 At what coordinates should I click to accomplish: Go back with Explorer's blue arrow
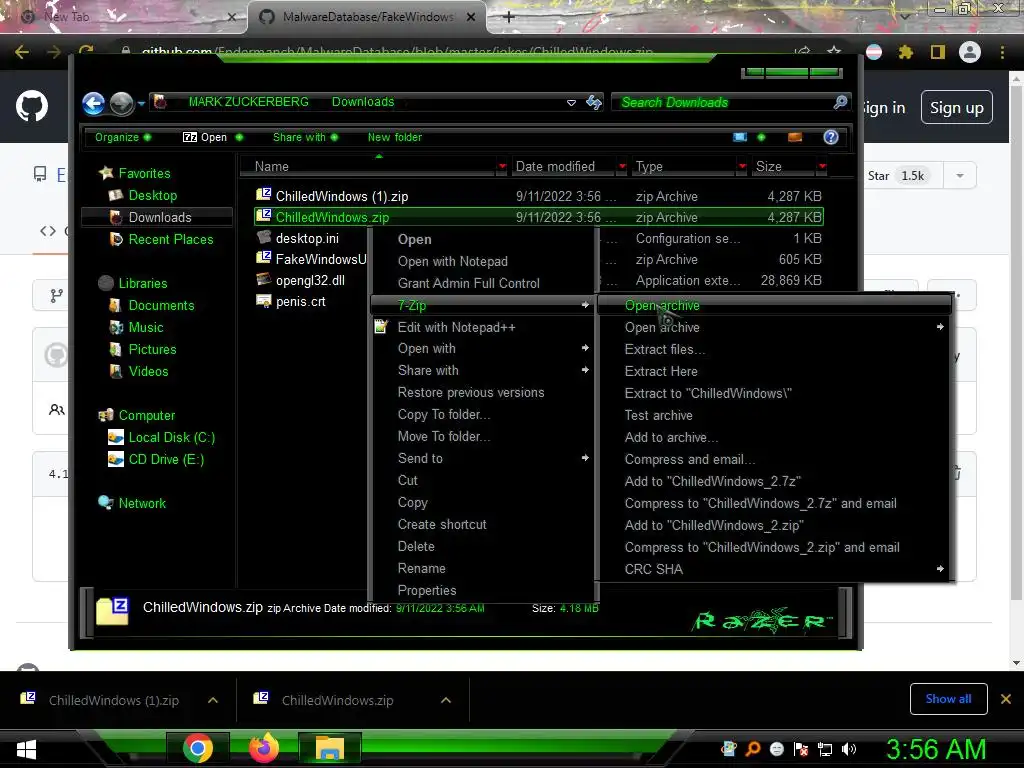pyautogui.click(x=93, y=103)
